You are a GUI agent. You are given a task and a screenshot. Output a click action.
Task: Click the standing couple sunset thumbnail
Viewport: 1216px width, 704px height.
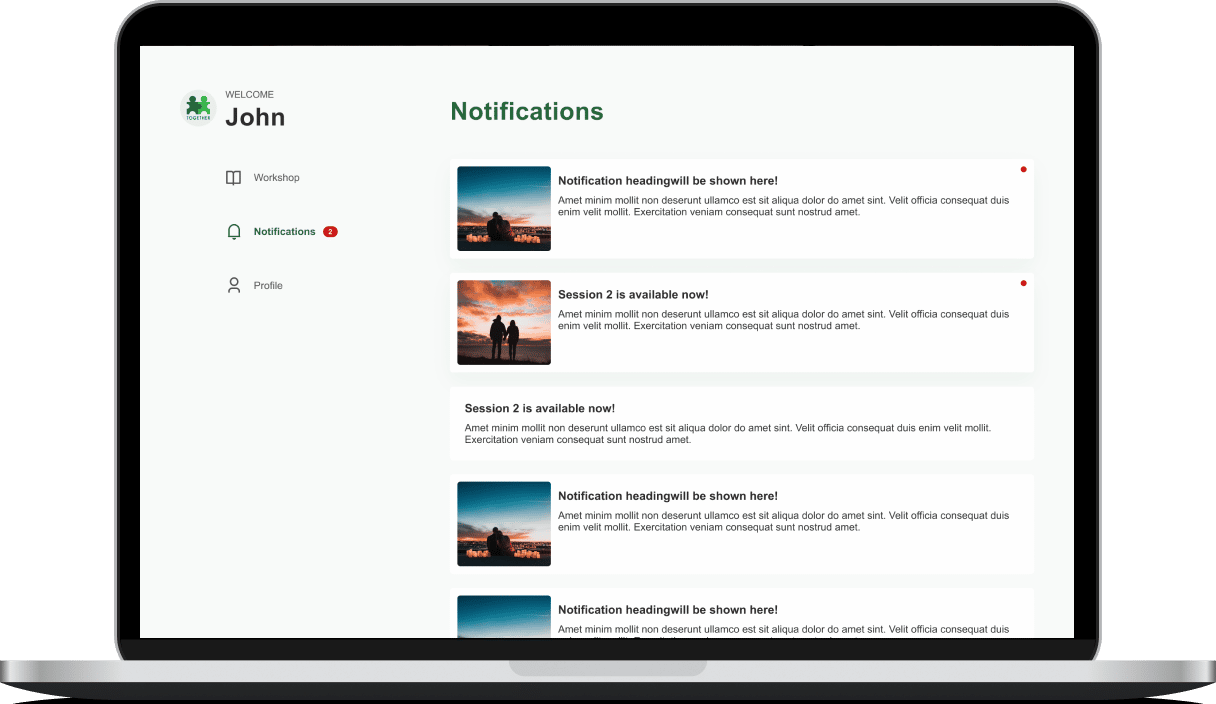504,322
